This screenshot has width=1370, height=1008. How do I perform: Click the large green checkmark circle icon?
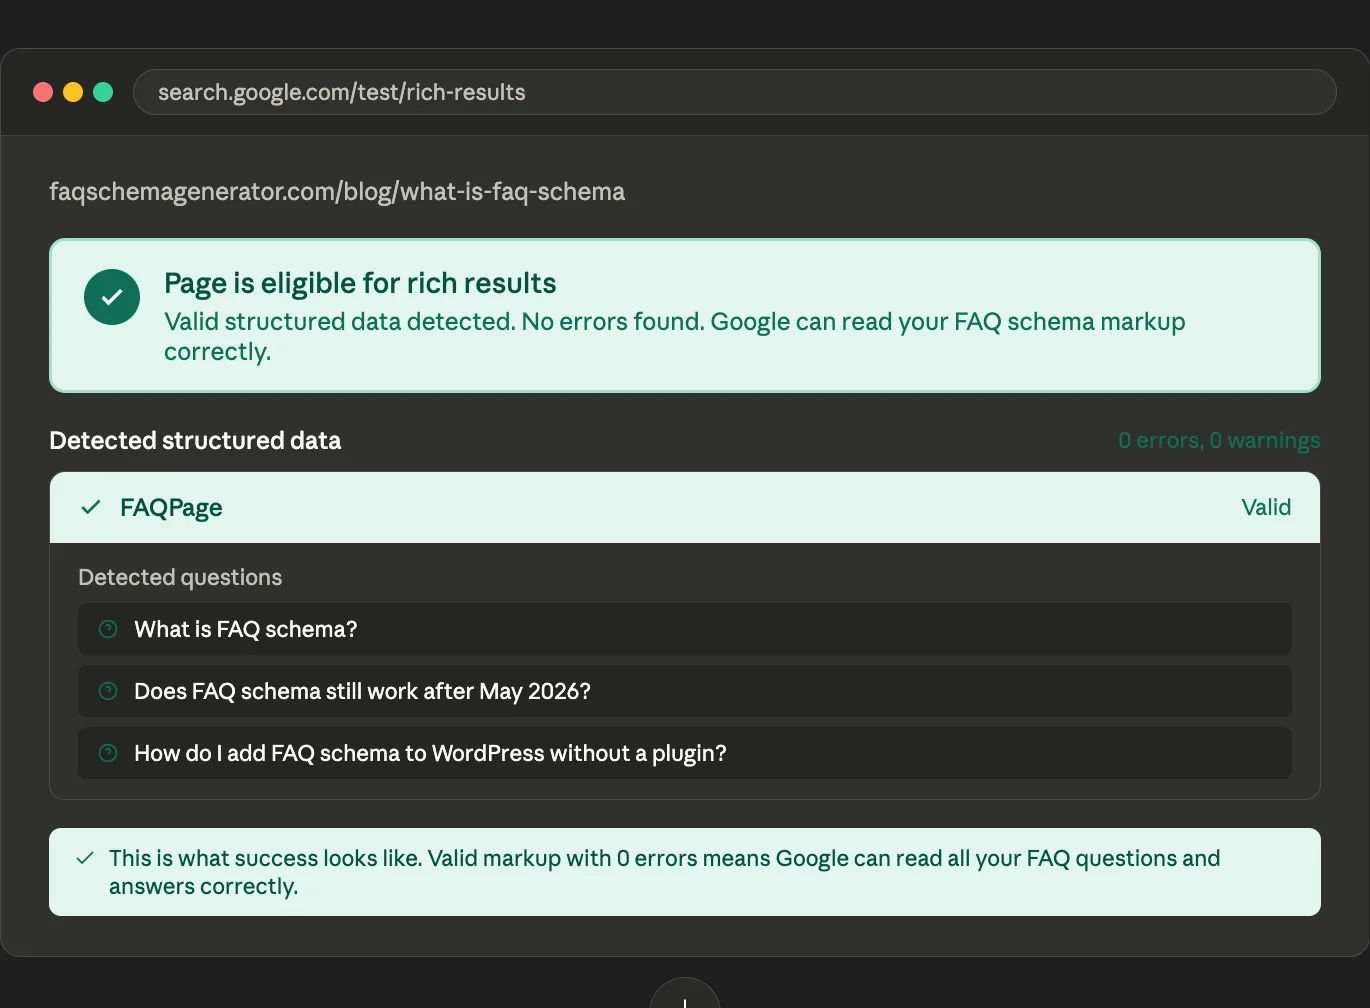pos(112,297)
